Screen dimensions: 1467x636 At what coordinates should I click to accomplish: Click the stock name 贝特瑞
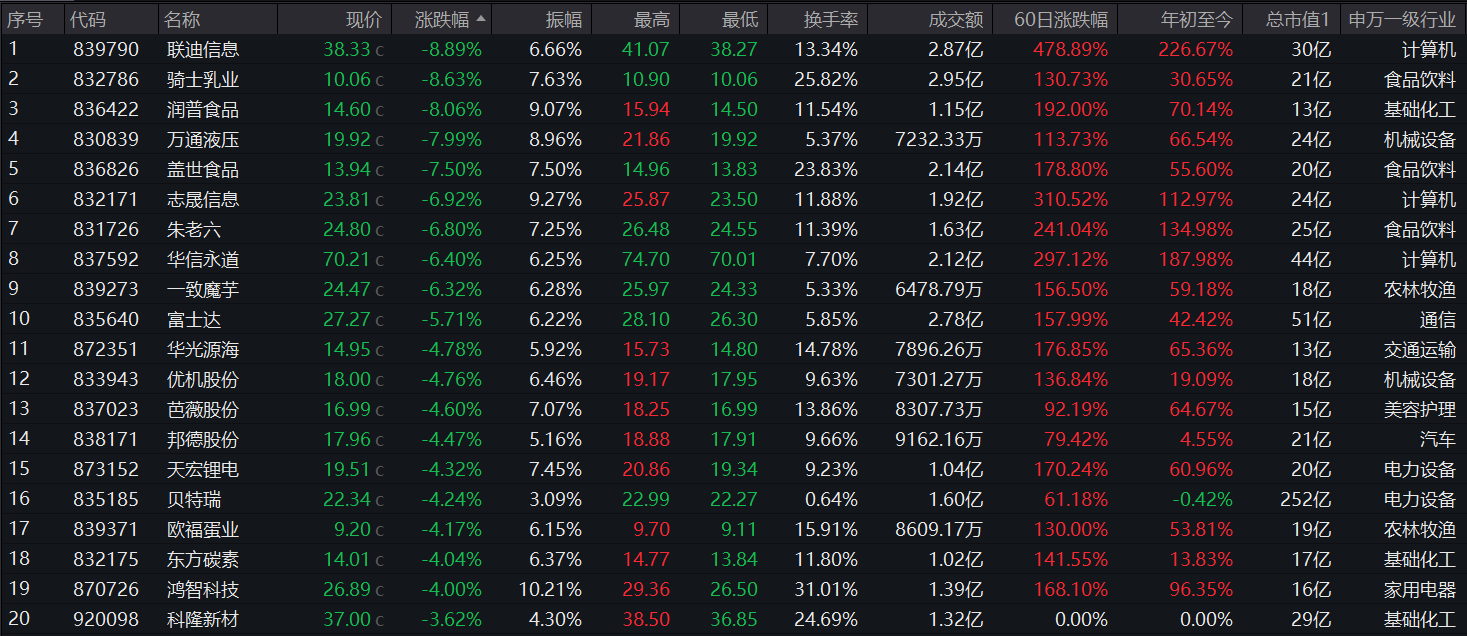(x=194, y=499)
